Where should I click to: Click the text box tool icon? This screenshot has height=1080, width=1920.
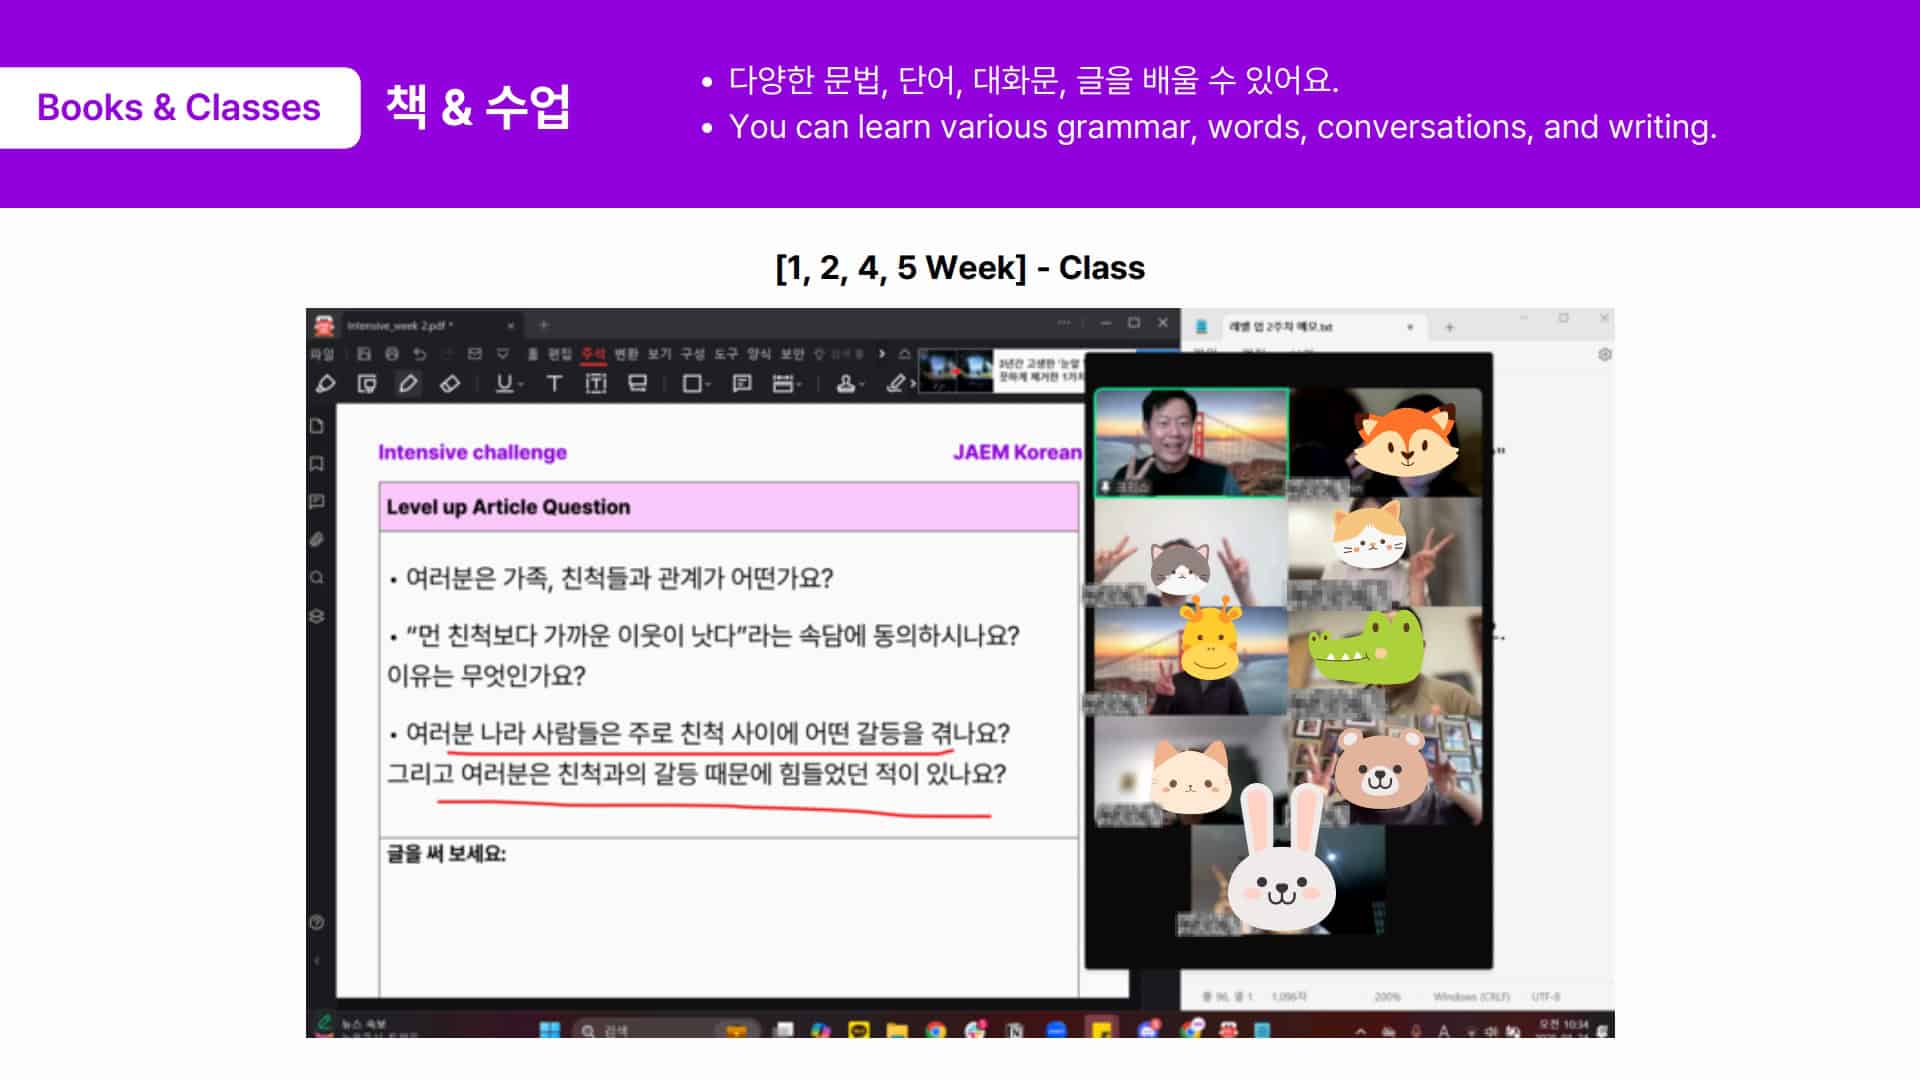point(596,384)
